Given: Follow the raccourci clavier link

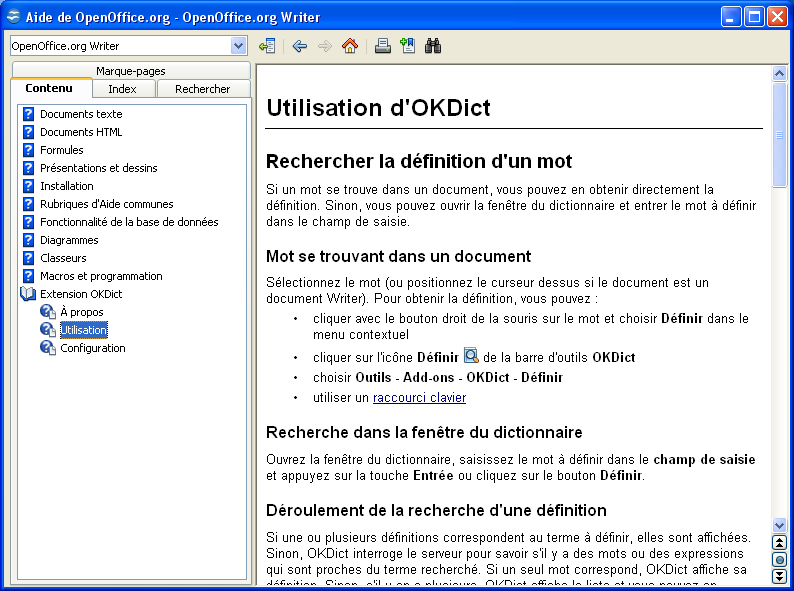Looking at the screenshot, I should [419, 398].
